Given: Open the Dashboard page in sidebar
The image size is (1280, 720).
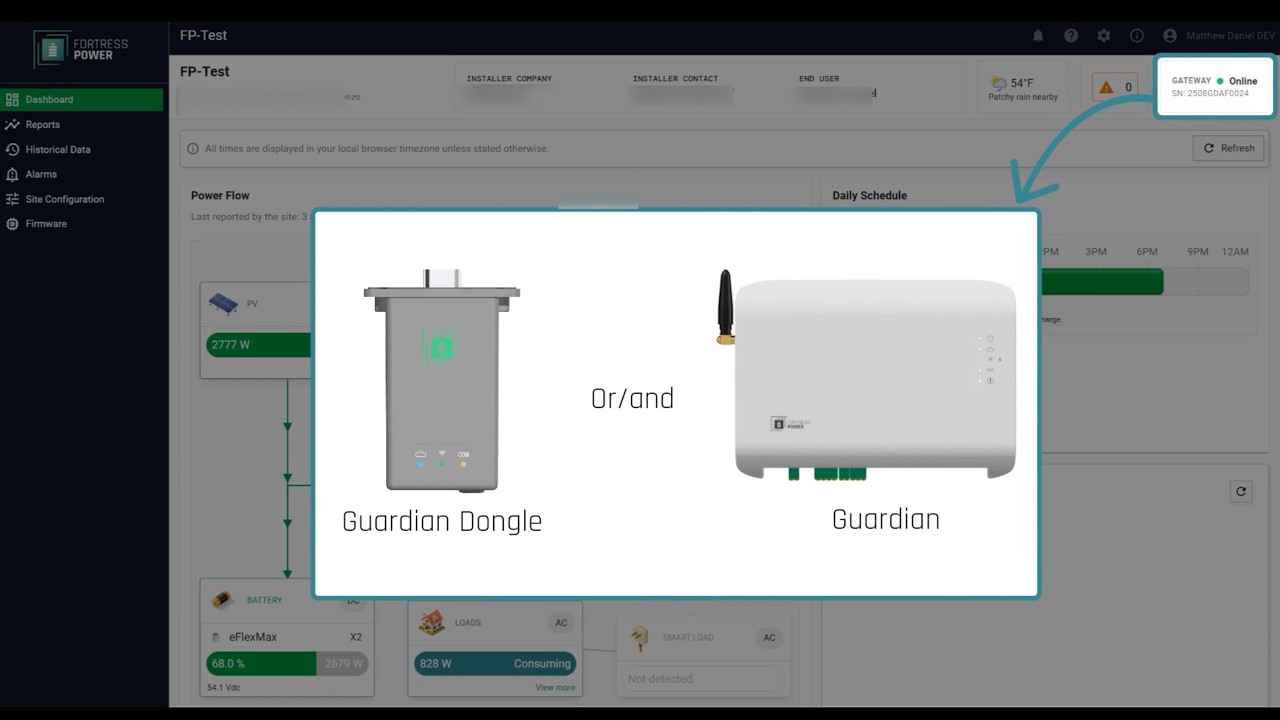Looking at the screenshot, I should pos(82,99).
